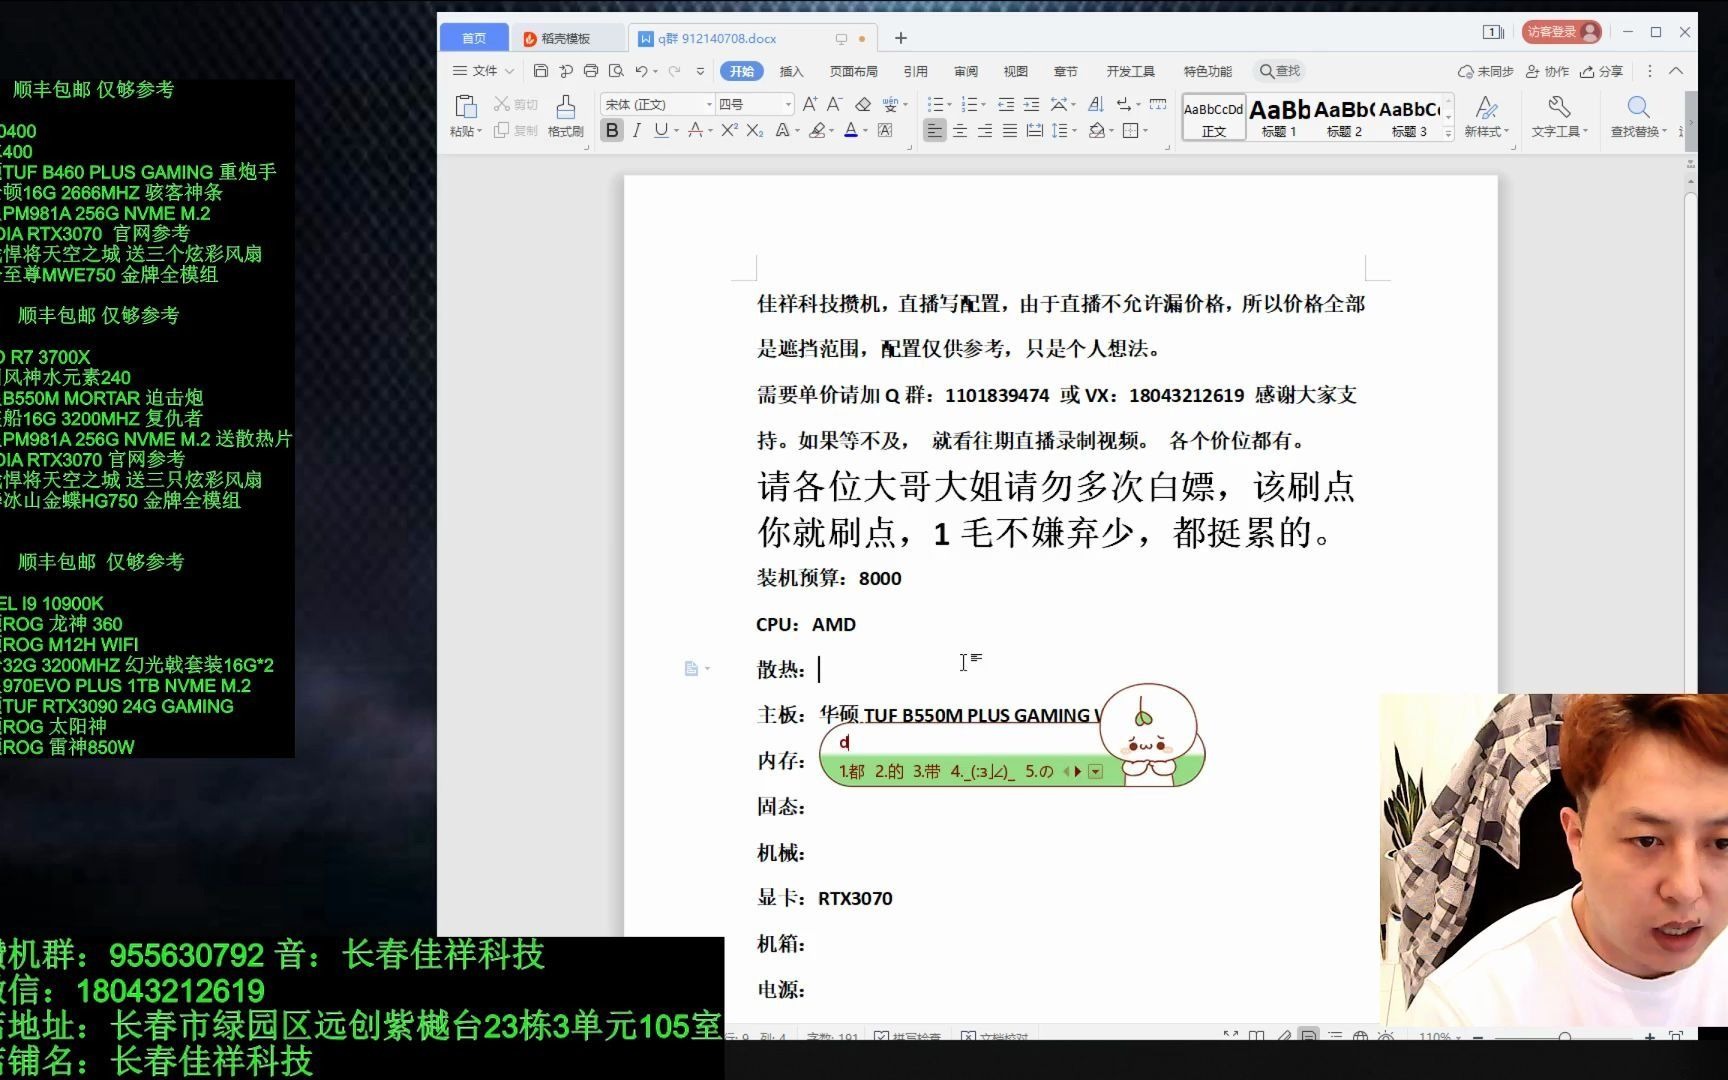Toggle Strikethrough formatting
The width and height of the screenshot is (1728, 1080).
(x=695, y=130)
